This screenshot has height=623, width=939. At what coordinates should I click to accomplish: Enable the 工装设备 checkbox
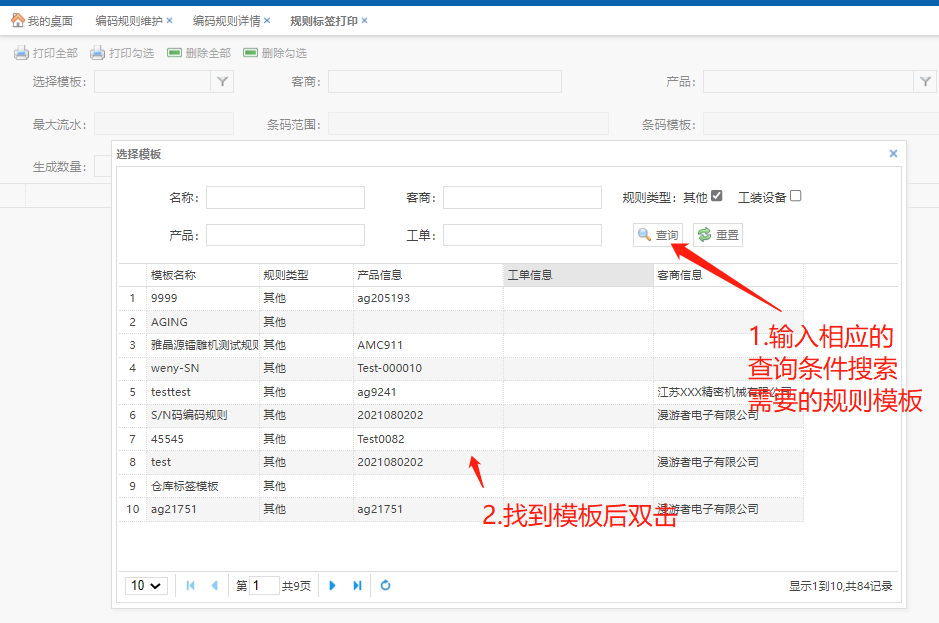click(x=796, y=196)
